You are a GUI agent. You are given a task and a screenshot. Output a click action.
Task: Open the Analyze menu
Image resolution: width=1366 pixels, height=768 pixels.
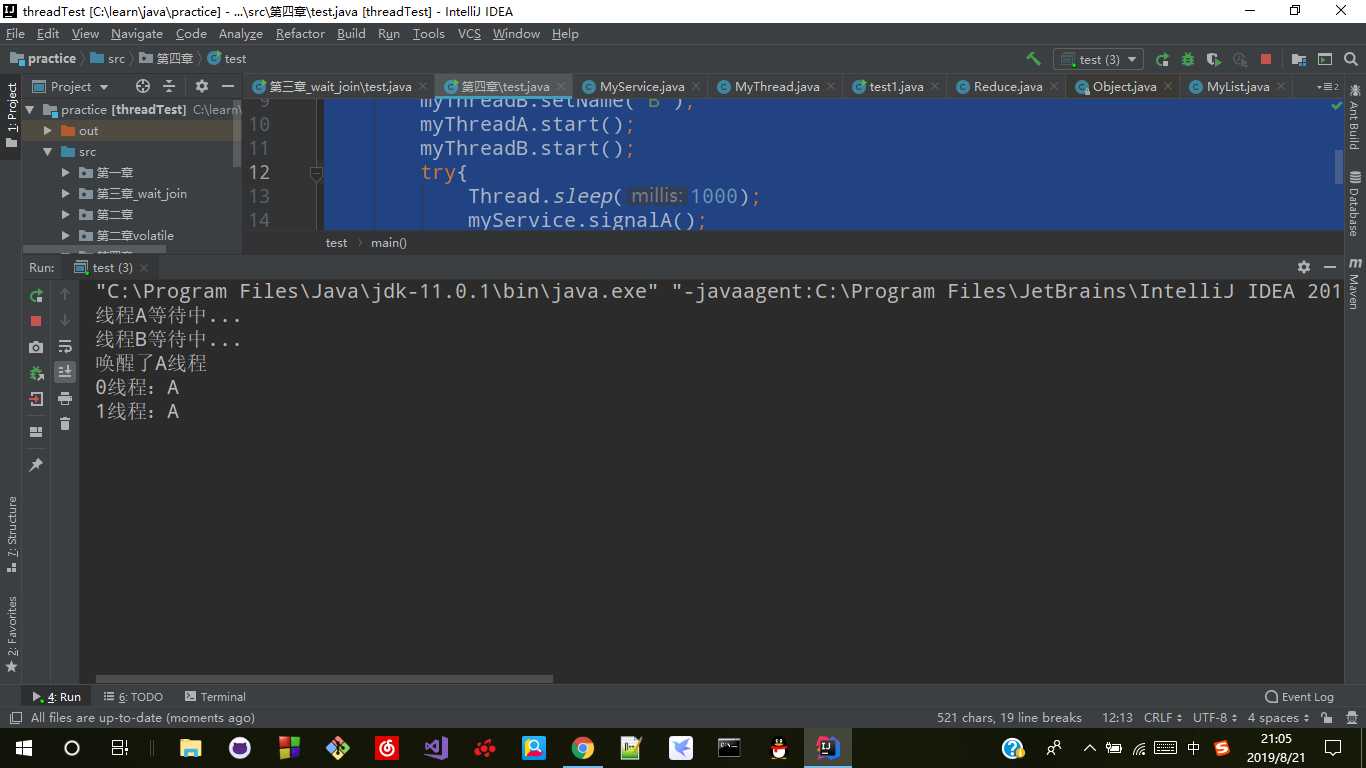click(241, 33)
